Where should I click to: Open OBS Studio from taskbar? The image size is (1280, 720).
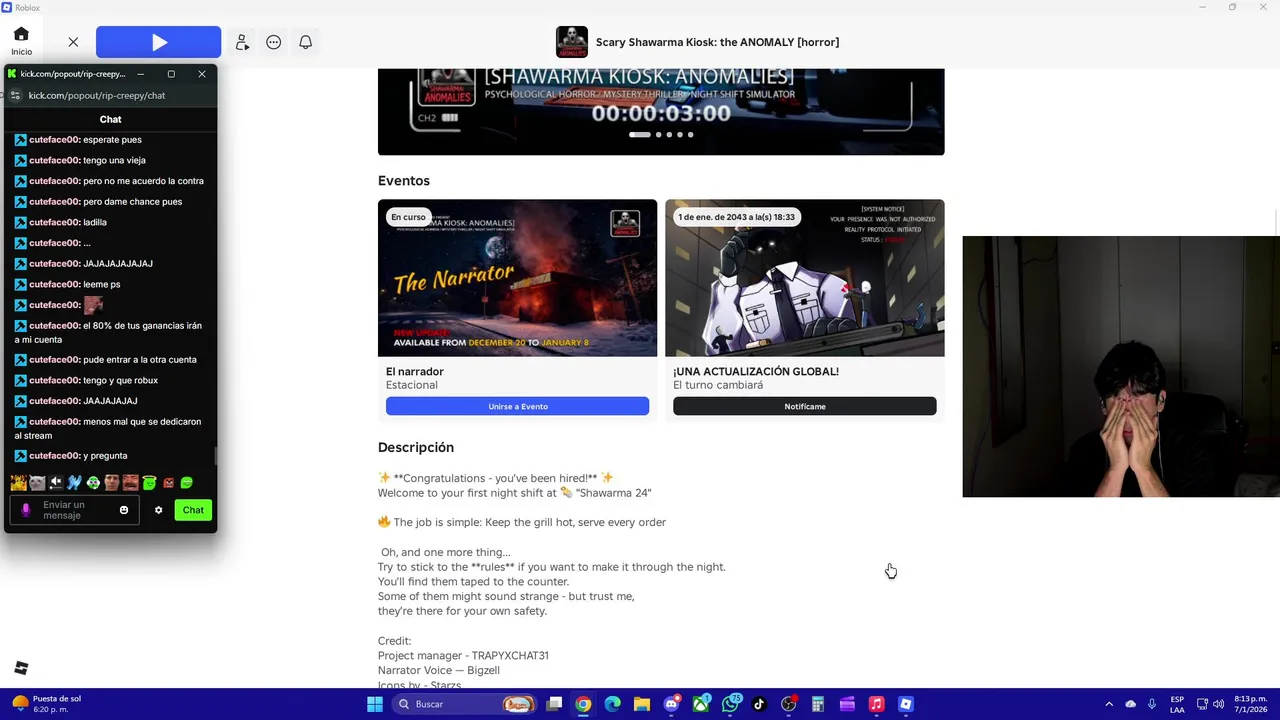788,704
